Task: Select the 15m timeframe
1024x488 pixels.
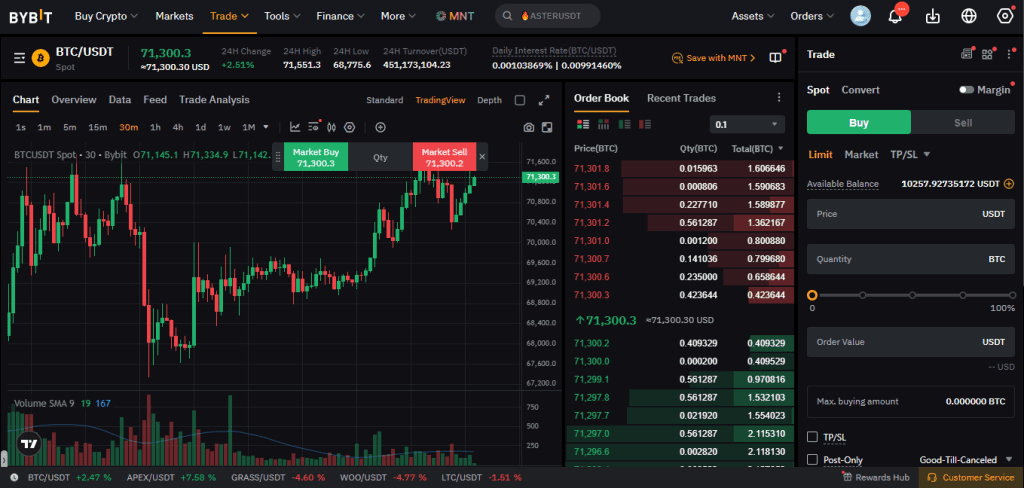Action: point(97,127)
